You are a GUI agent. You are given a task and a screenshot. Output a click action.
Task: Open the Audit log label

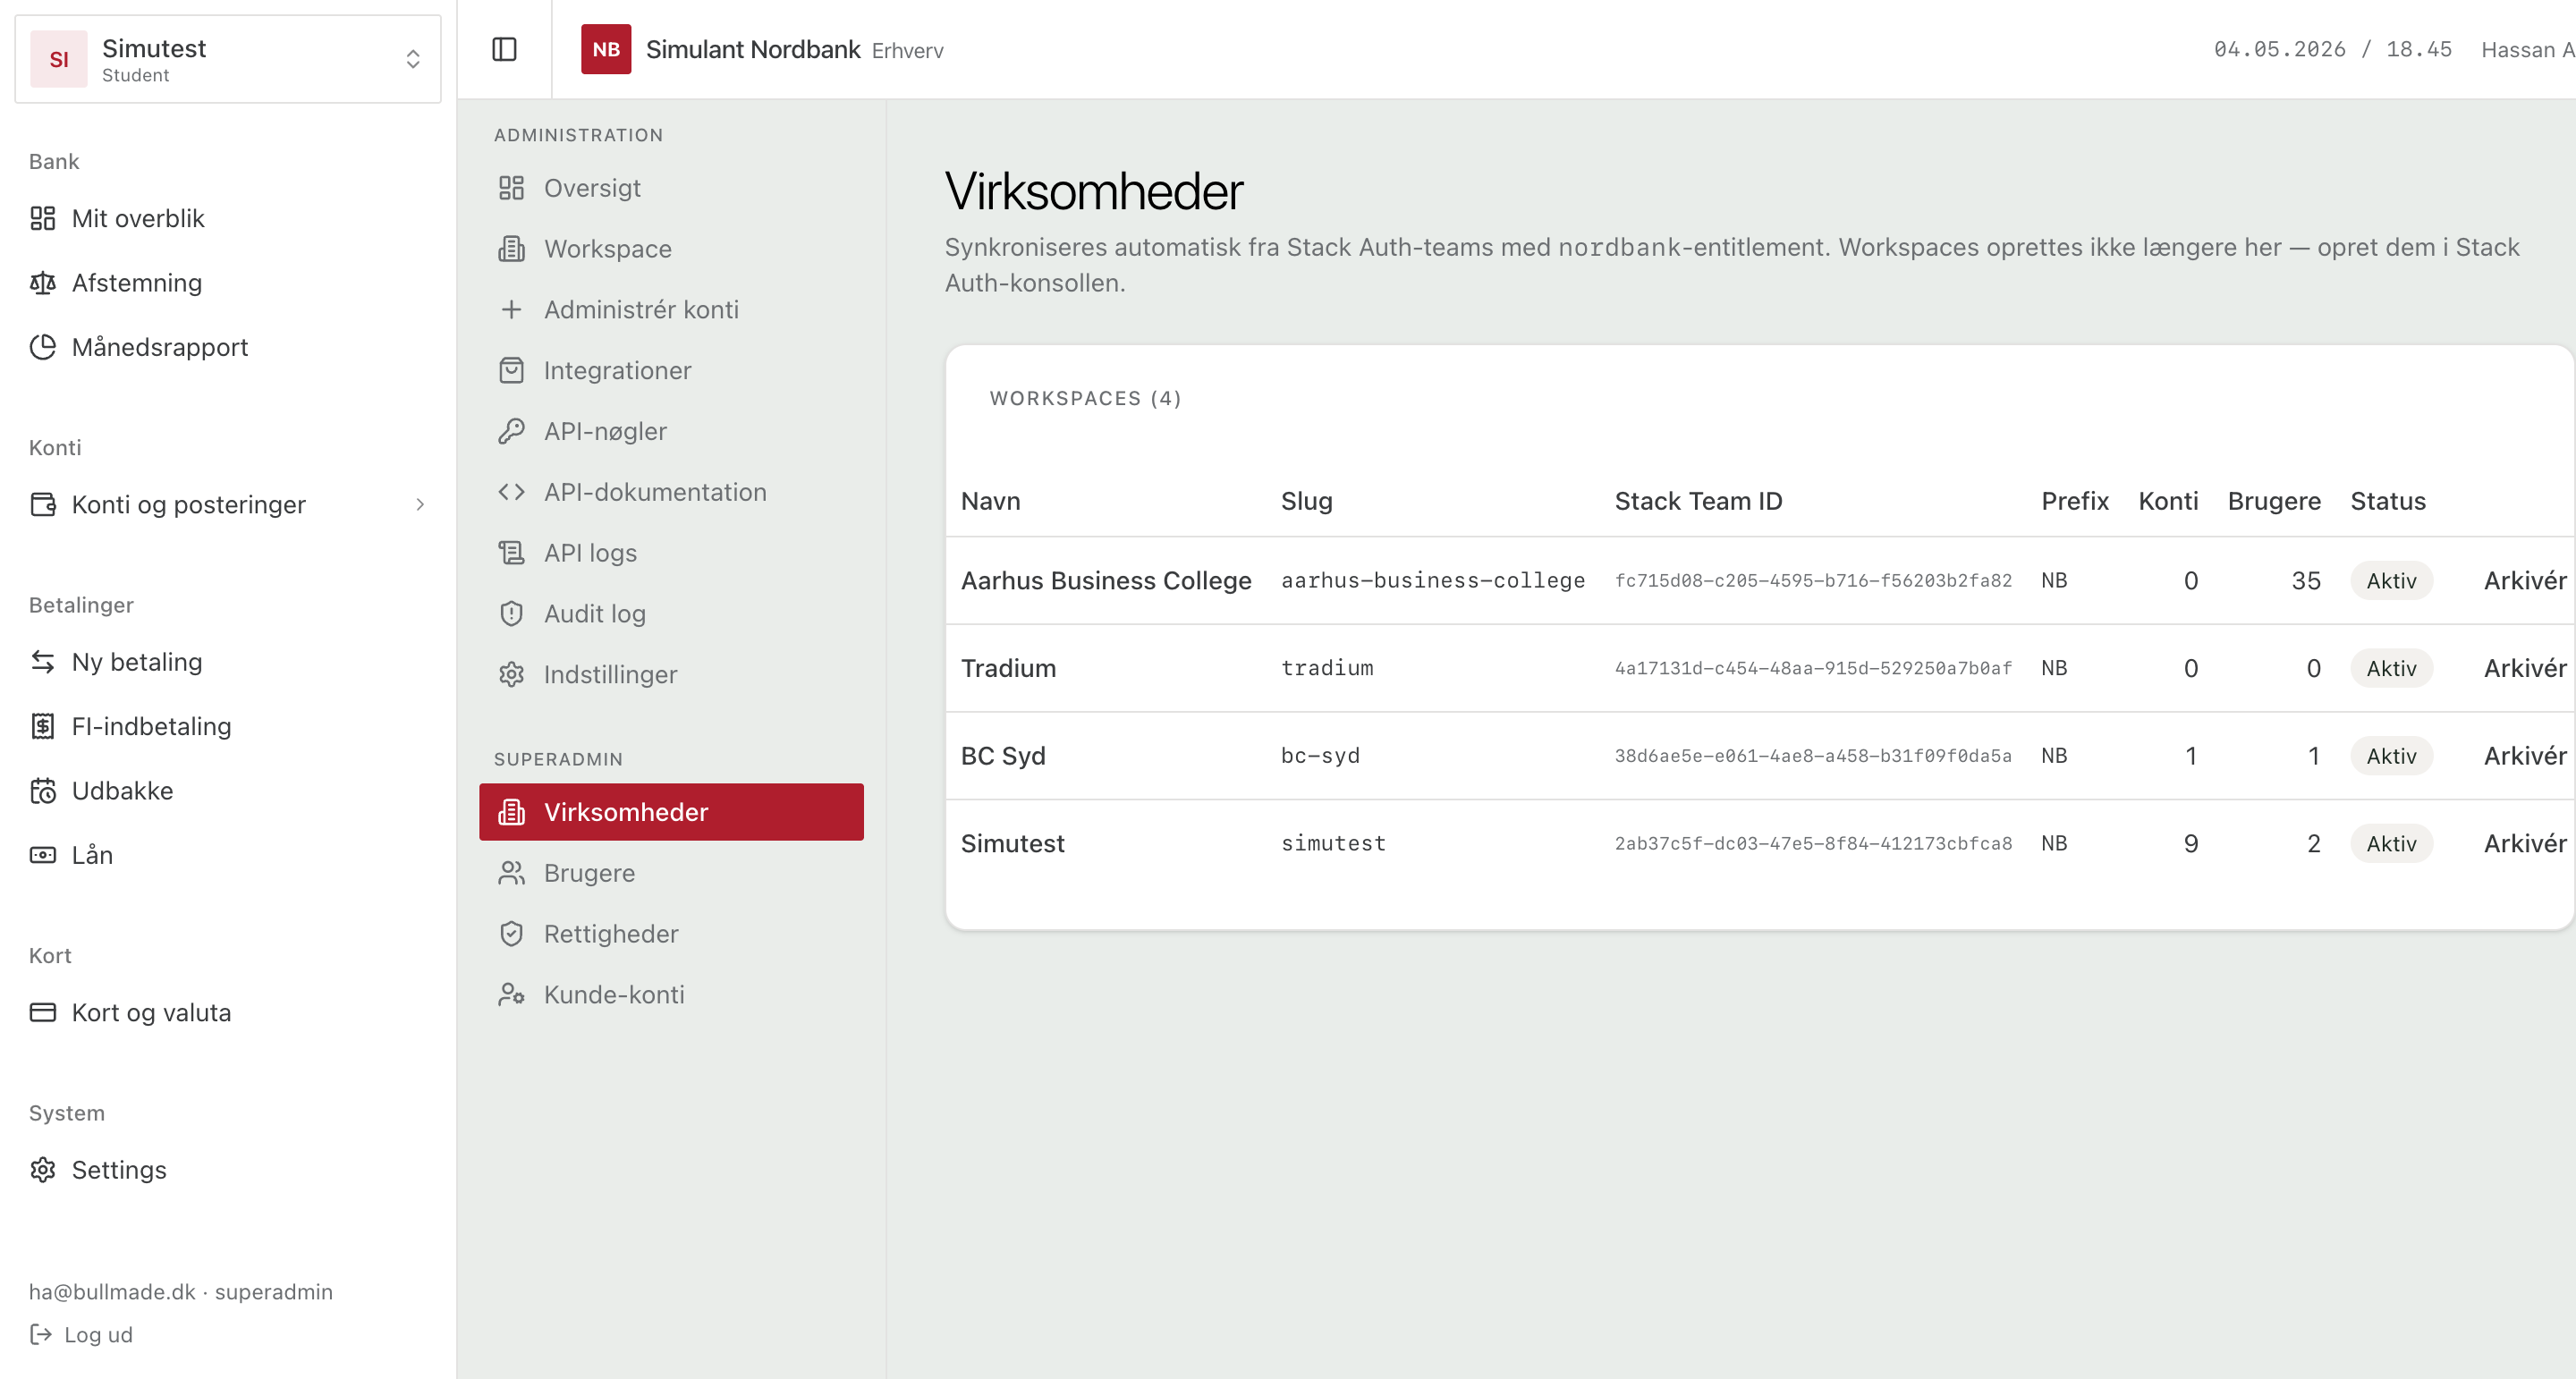coord(595,614)
